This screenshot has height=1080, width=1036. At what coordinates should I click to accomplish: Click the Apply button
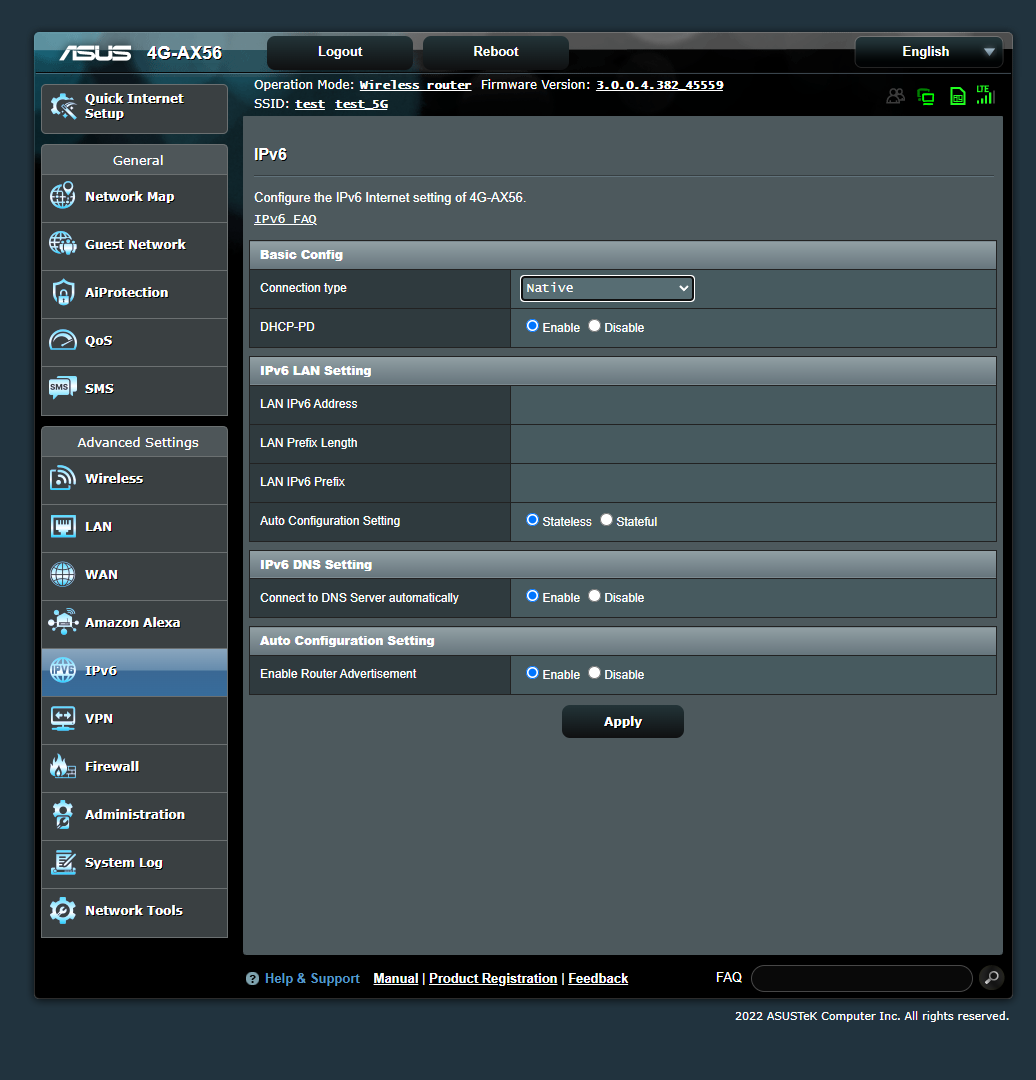(x=623, y=722)
